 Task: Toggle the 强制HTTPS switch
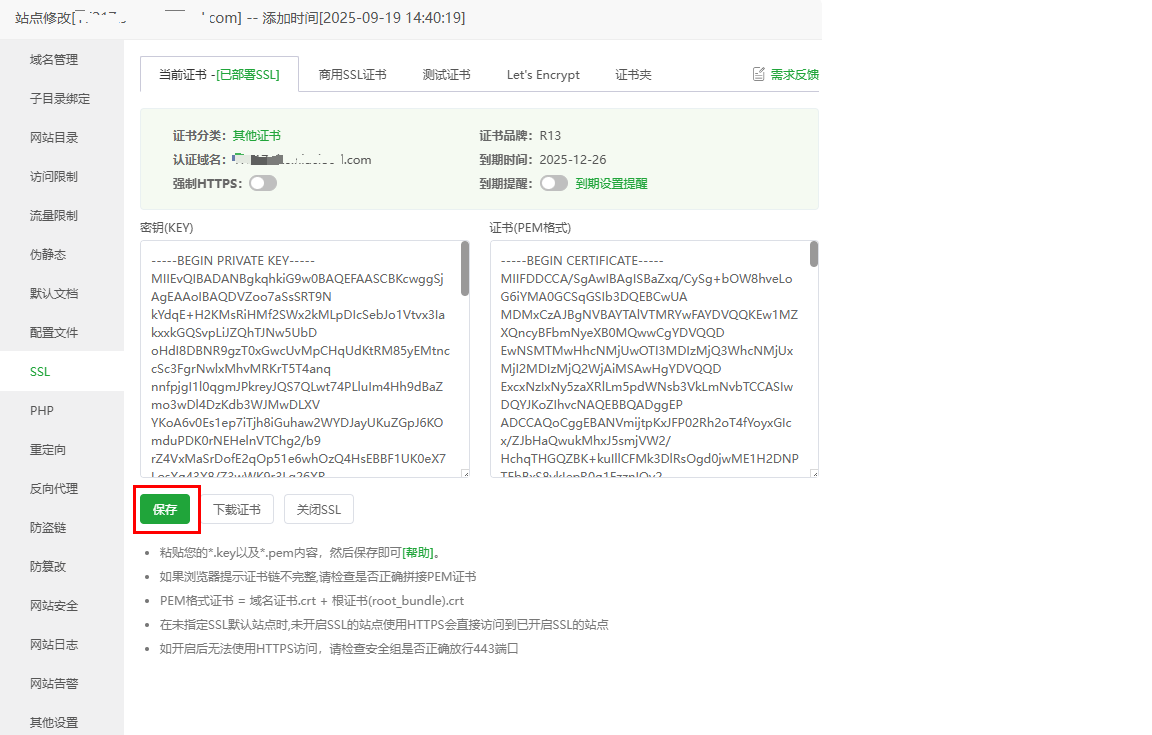(263, 183)
